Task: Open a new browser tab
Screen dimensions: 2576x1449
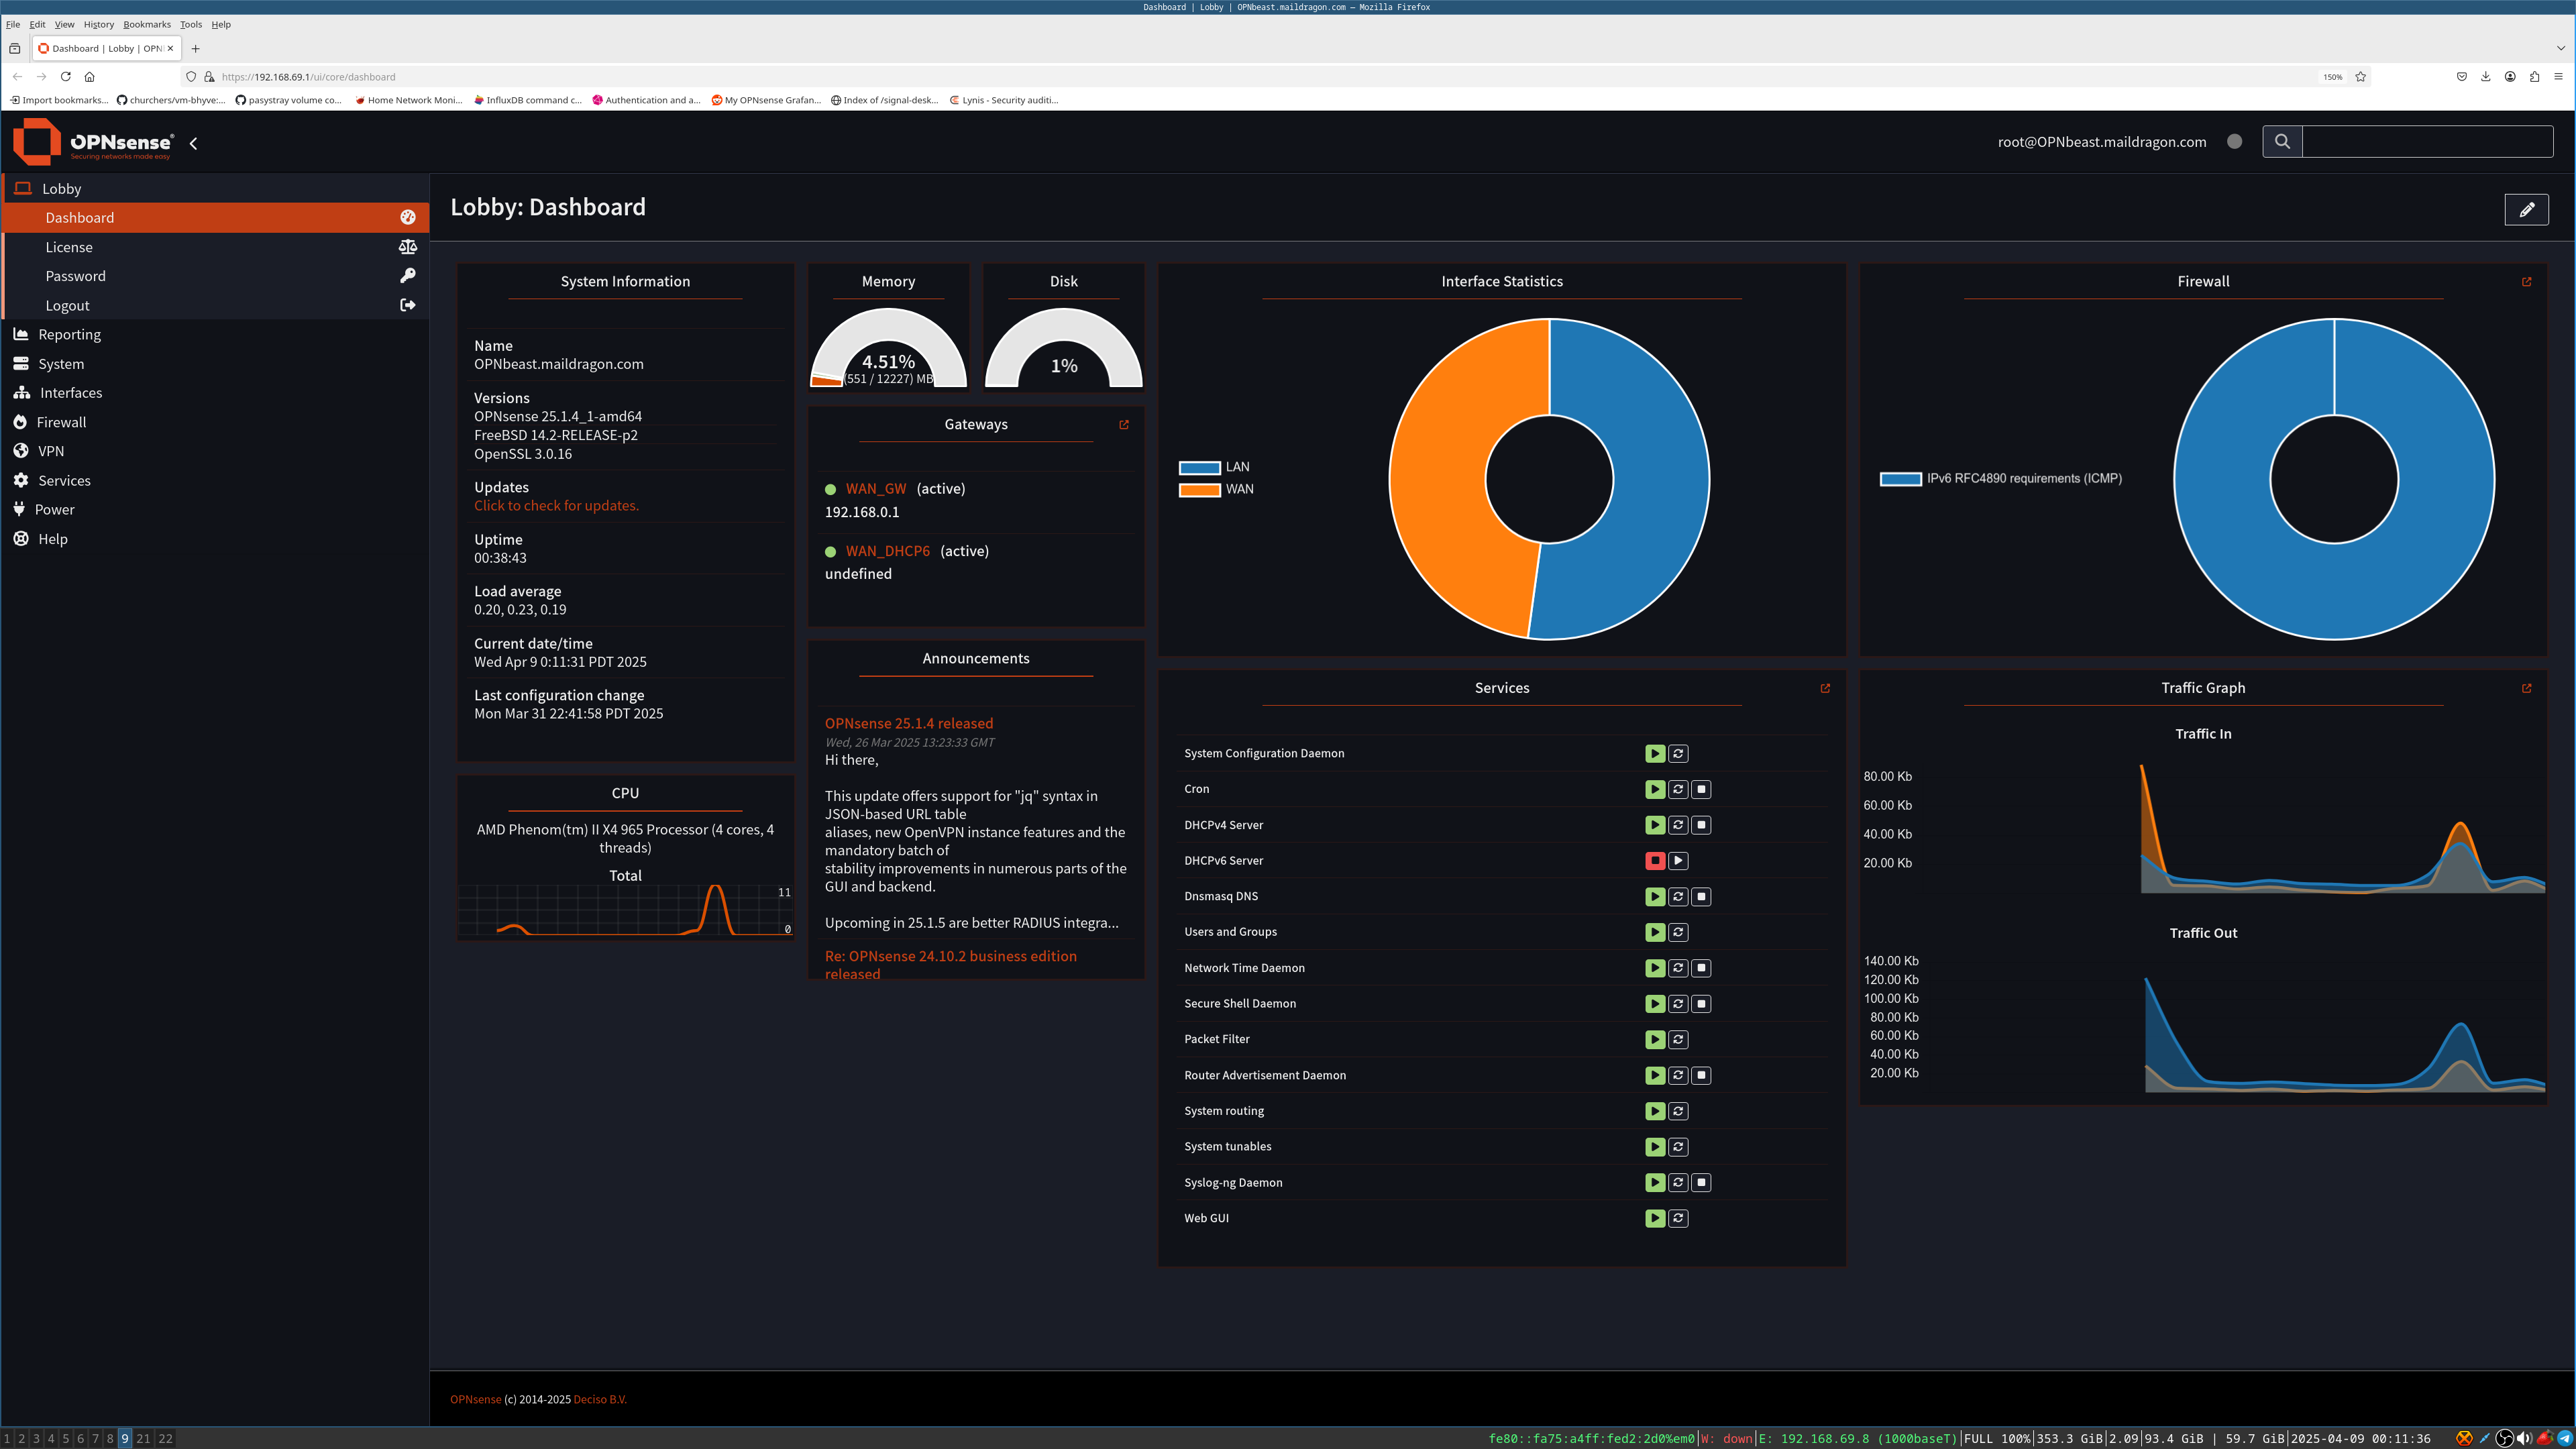Action: [x=196, y=48]
